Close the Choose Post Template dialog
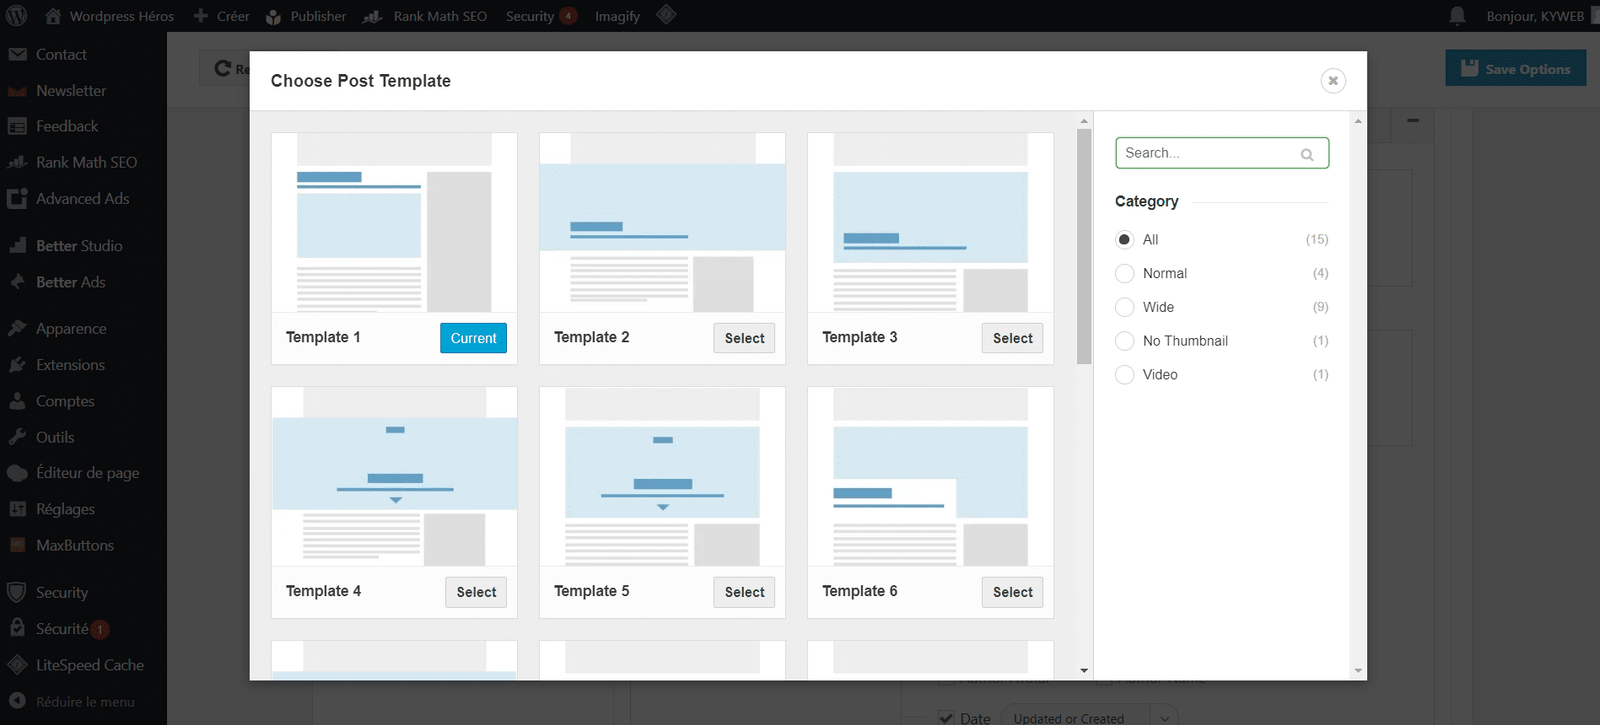 tap(1332, 81)
